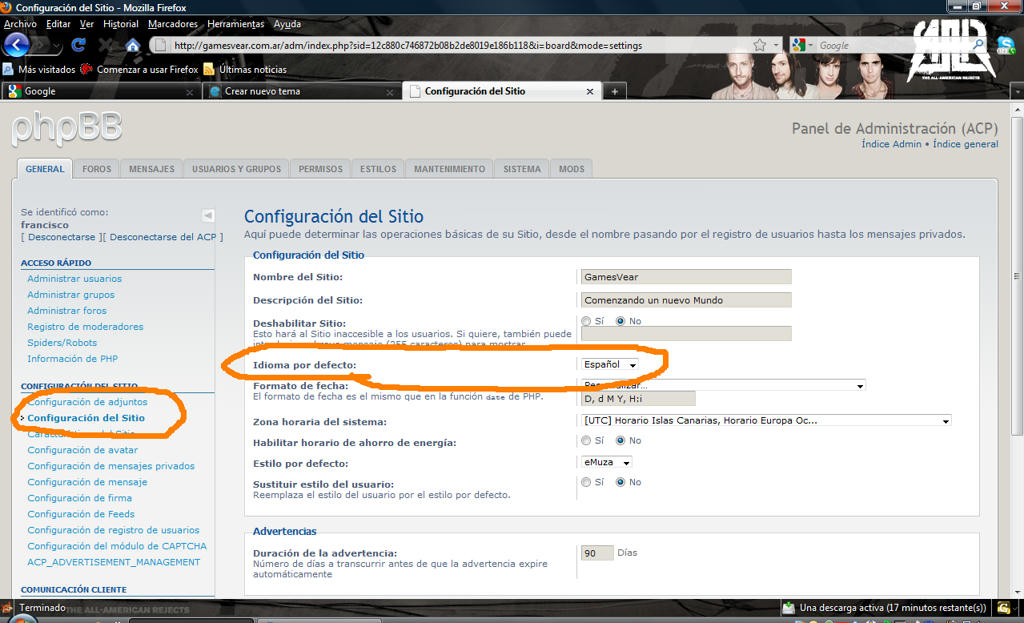The width and height of the screenshot is (1024, 623).
Task: Go to the Firefox home page icon
Action: pyautogui.click(x=133, y=45)
